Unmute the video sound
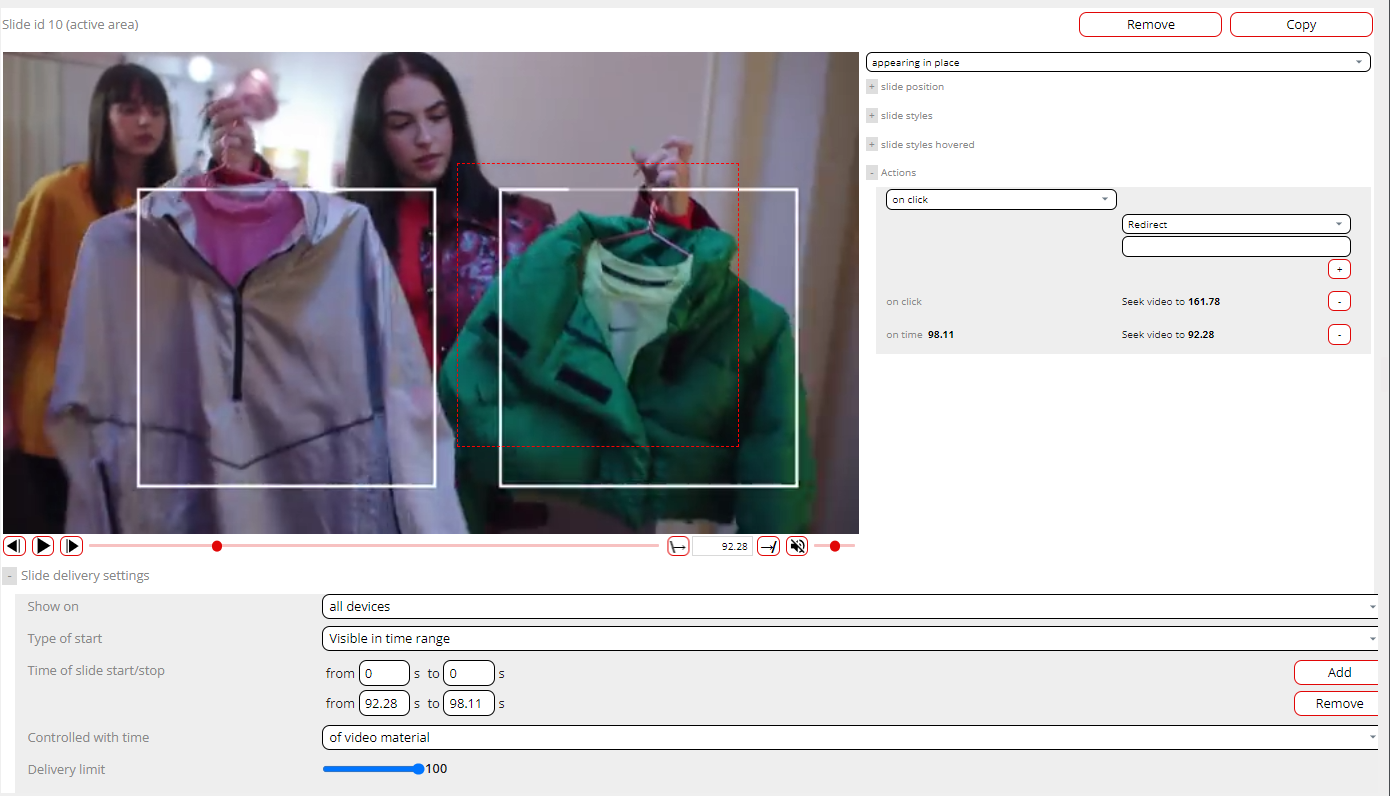 click(x=797, y=546)
